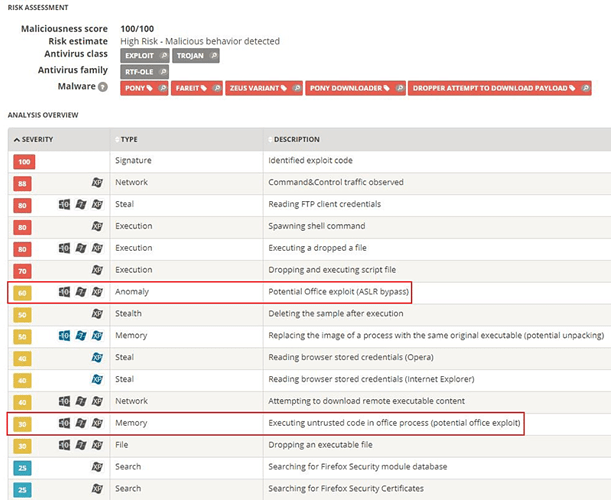
Task: Click 'Searching for Firefox Security module database' text
Action: pyautogui.click(x=358, y=466)
